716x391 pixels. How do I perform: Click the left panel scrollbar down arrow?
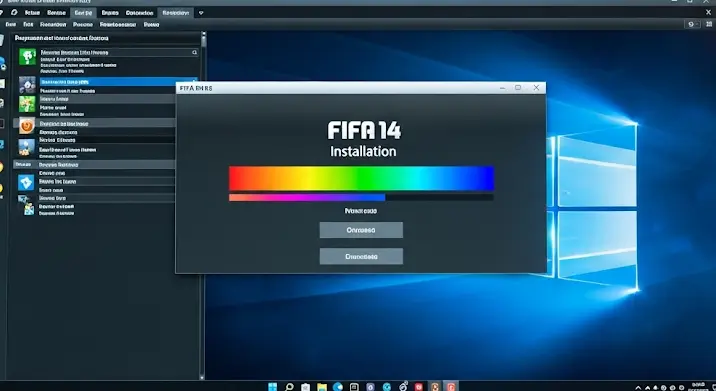[202, 377]
